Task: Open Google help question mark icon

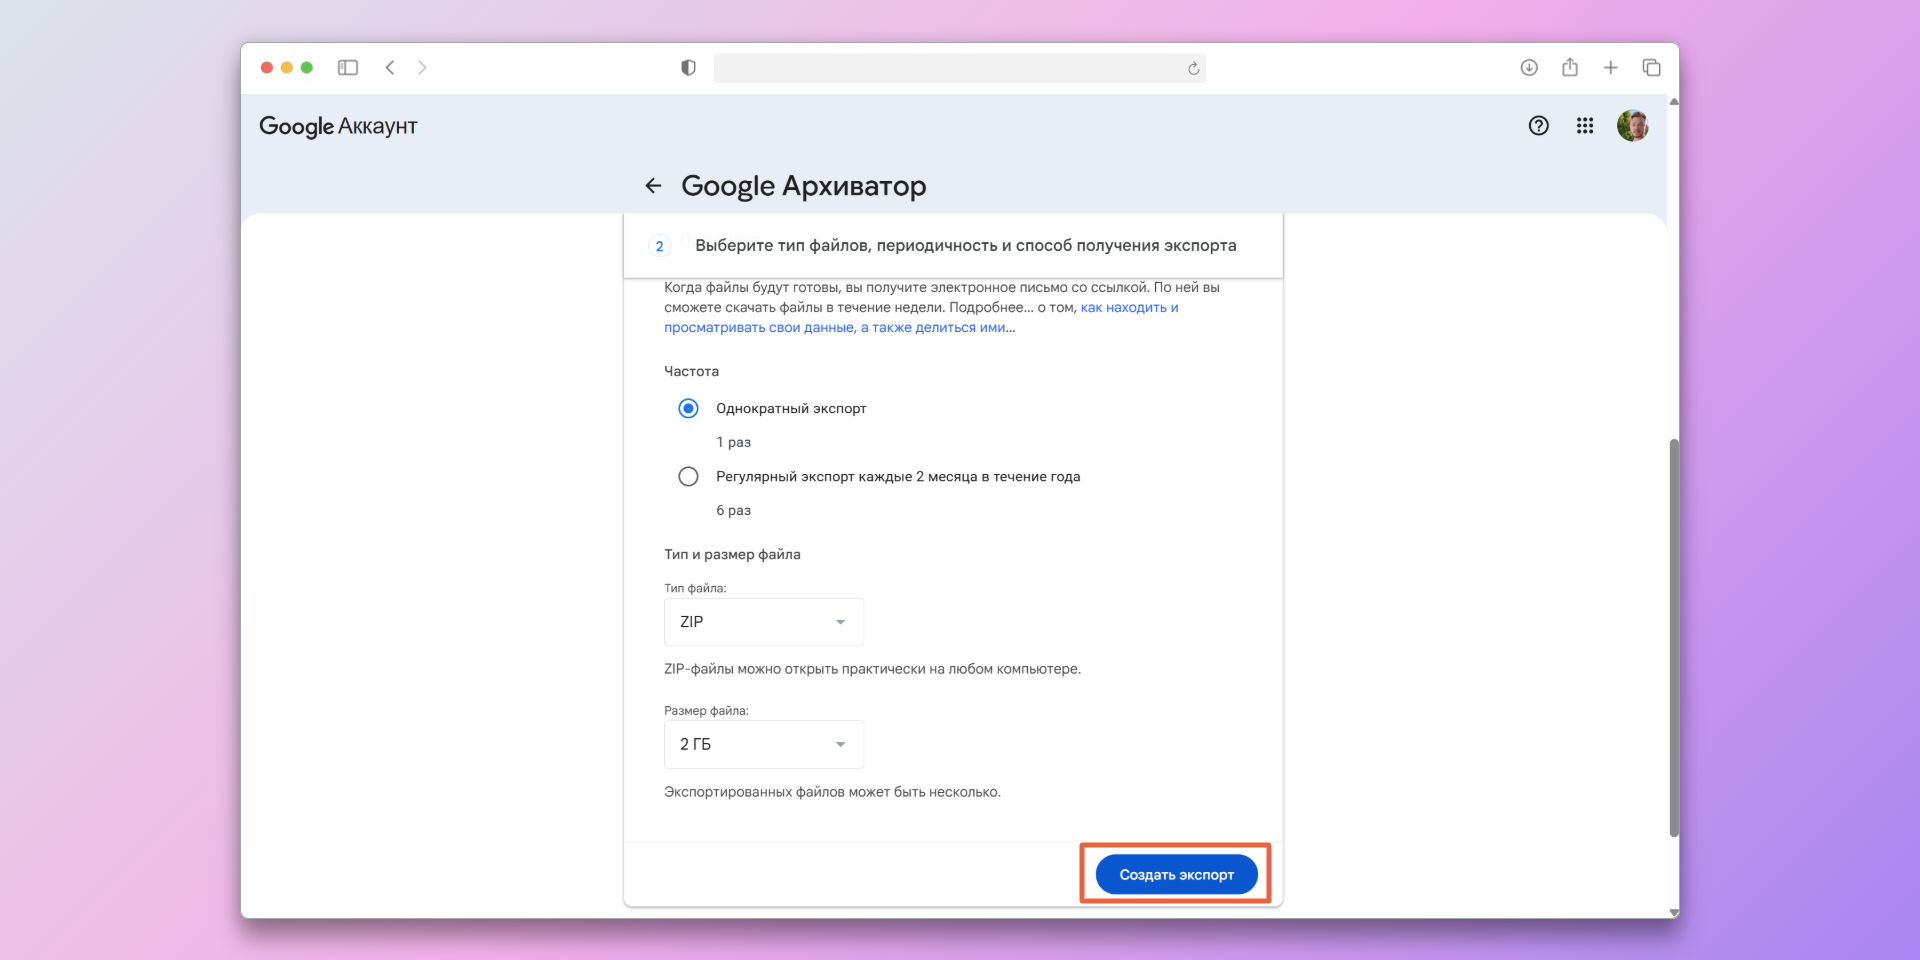Action: click(1539, 126)
